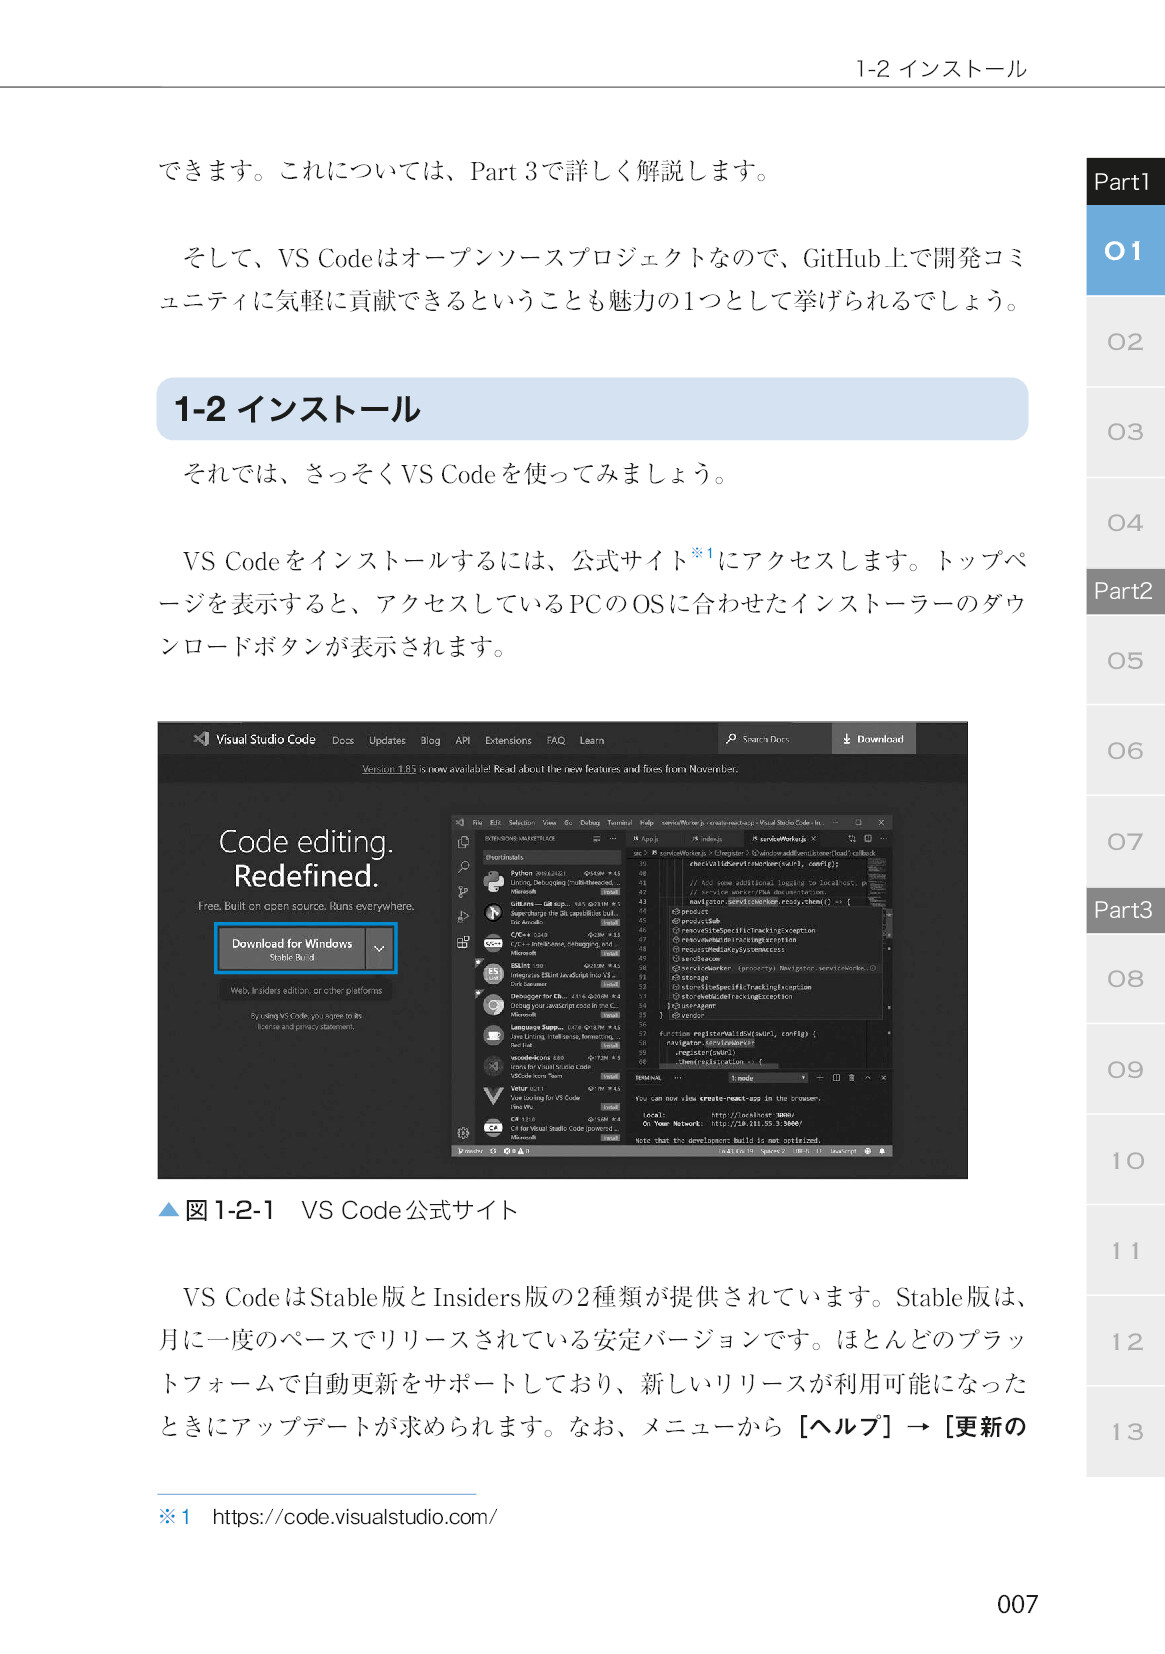
Task: Follow the Version 1.85 link
Action: tap(389, 769)
